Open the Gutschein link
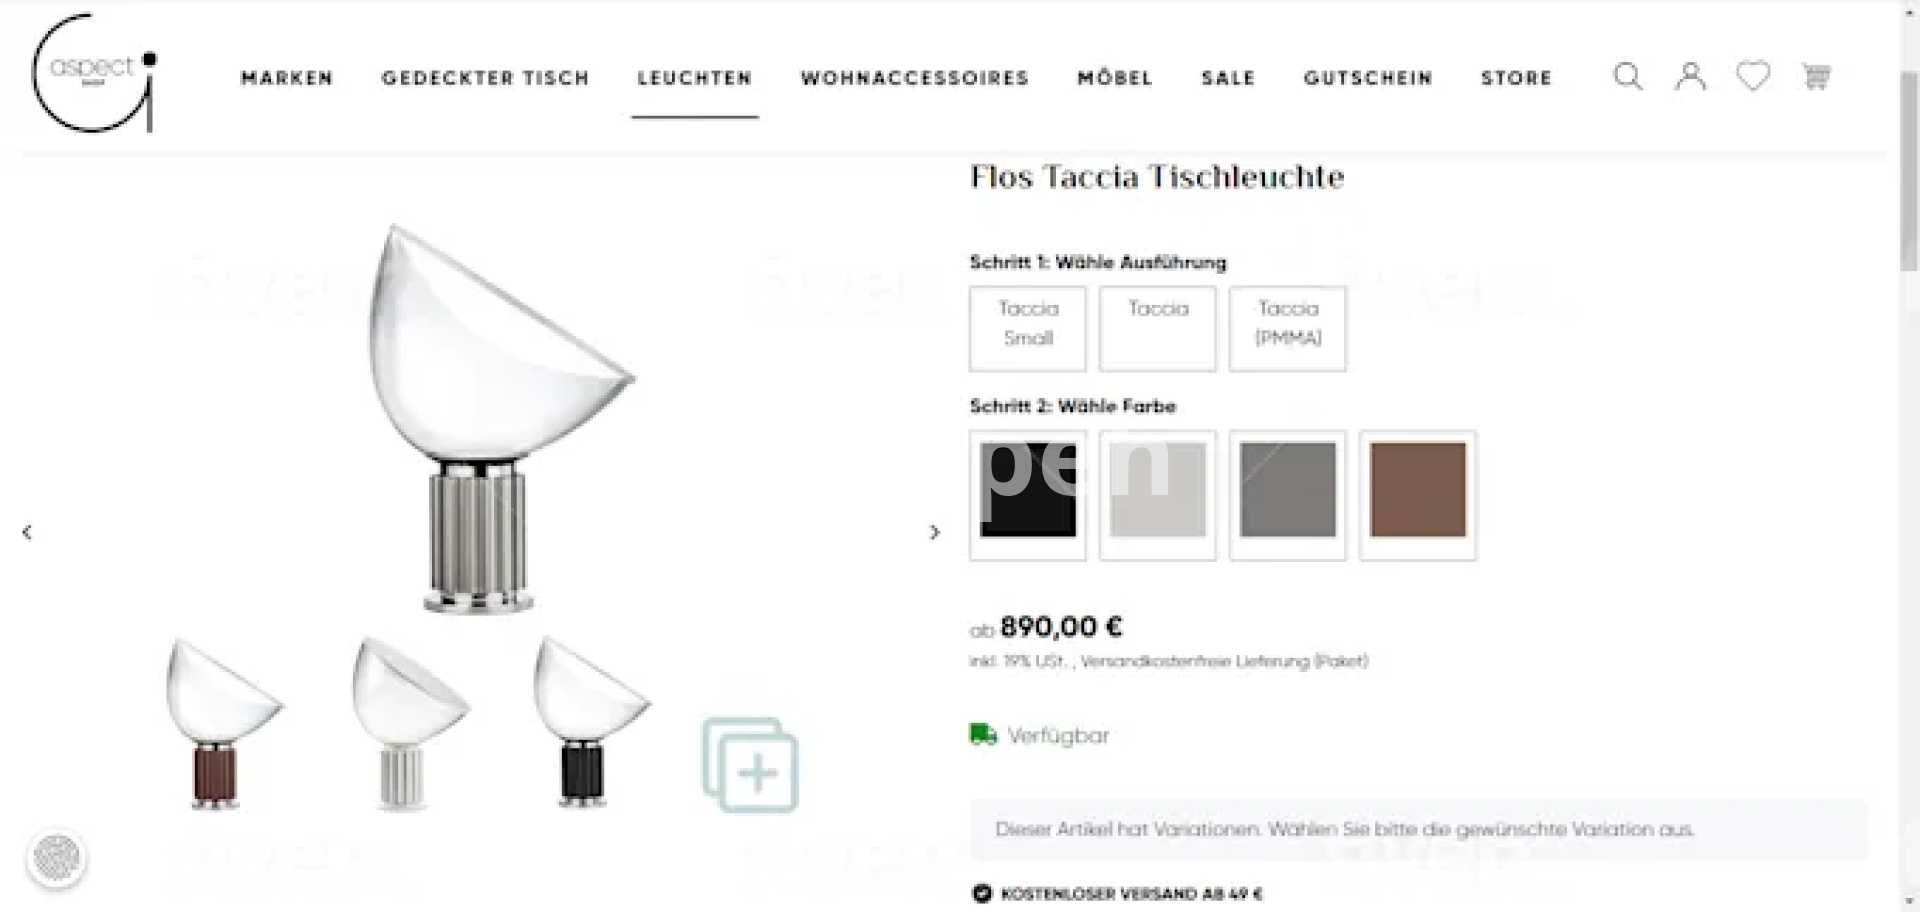Viewport: 1920px width, 912px height. [1368, 78]
